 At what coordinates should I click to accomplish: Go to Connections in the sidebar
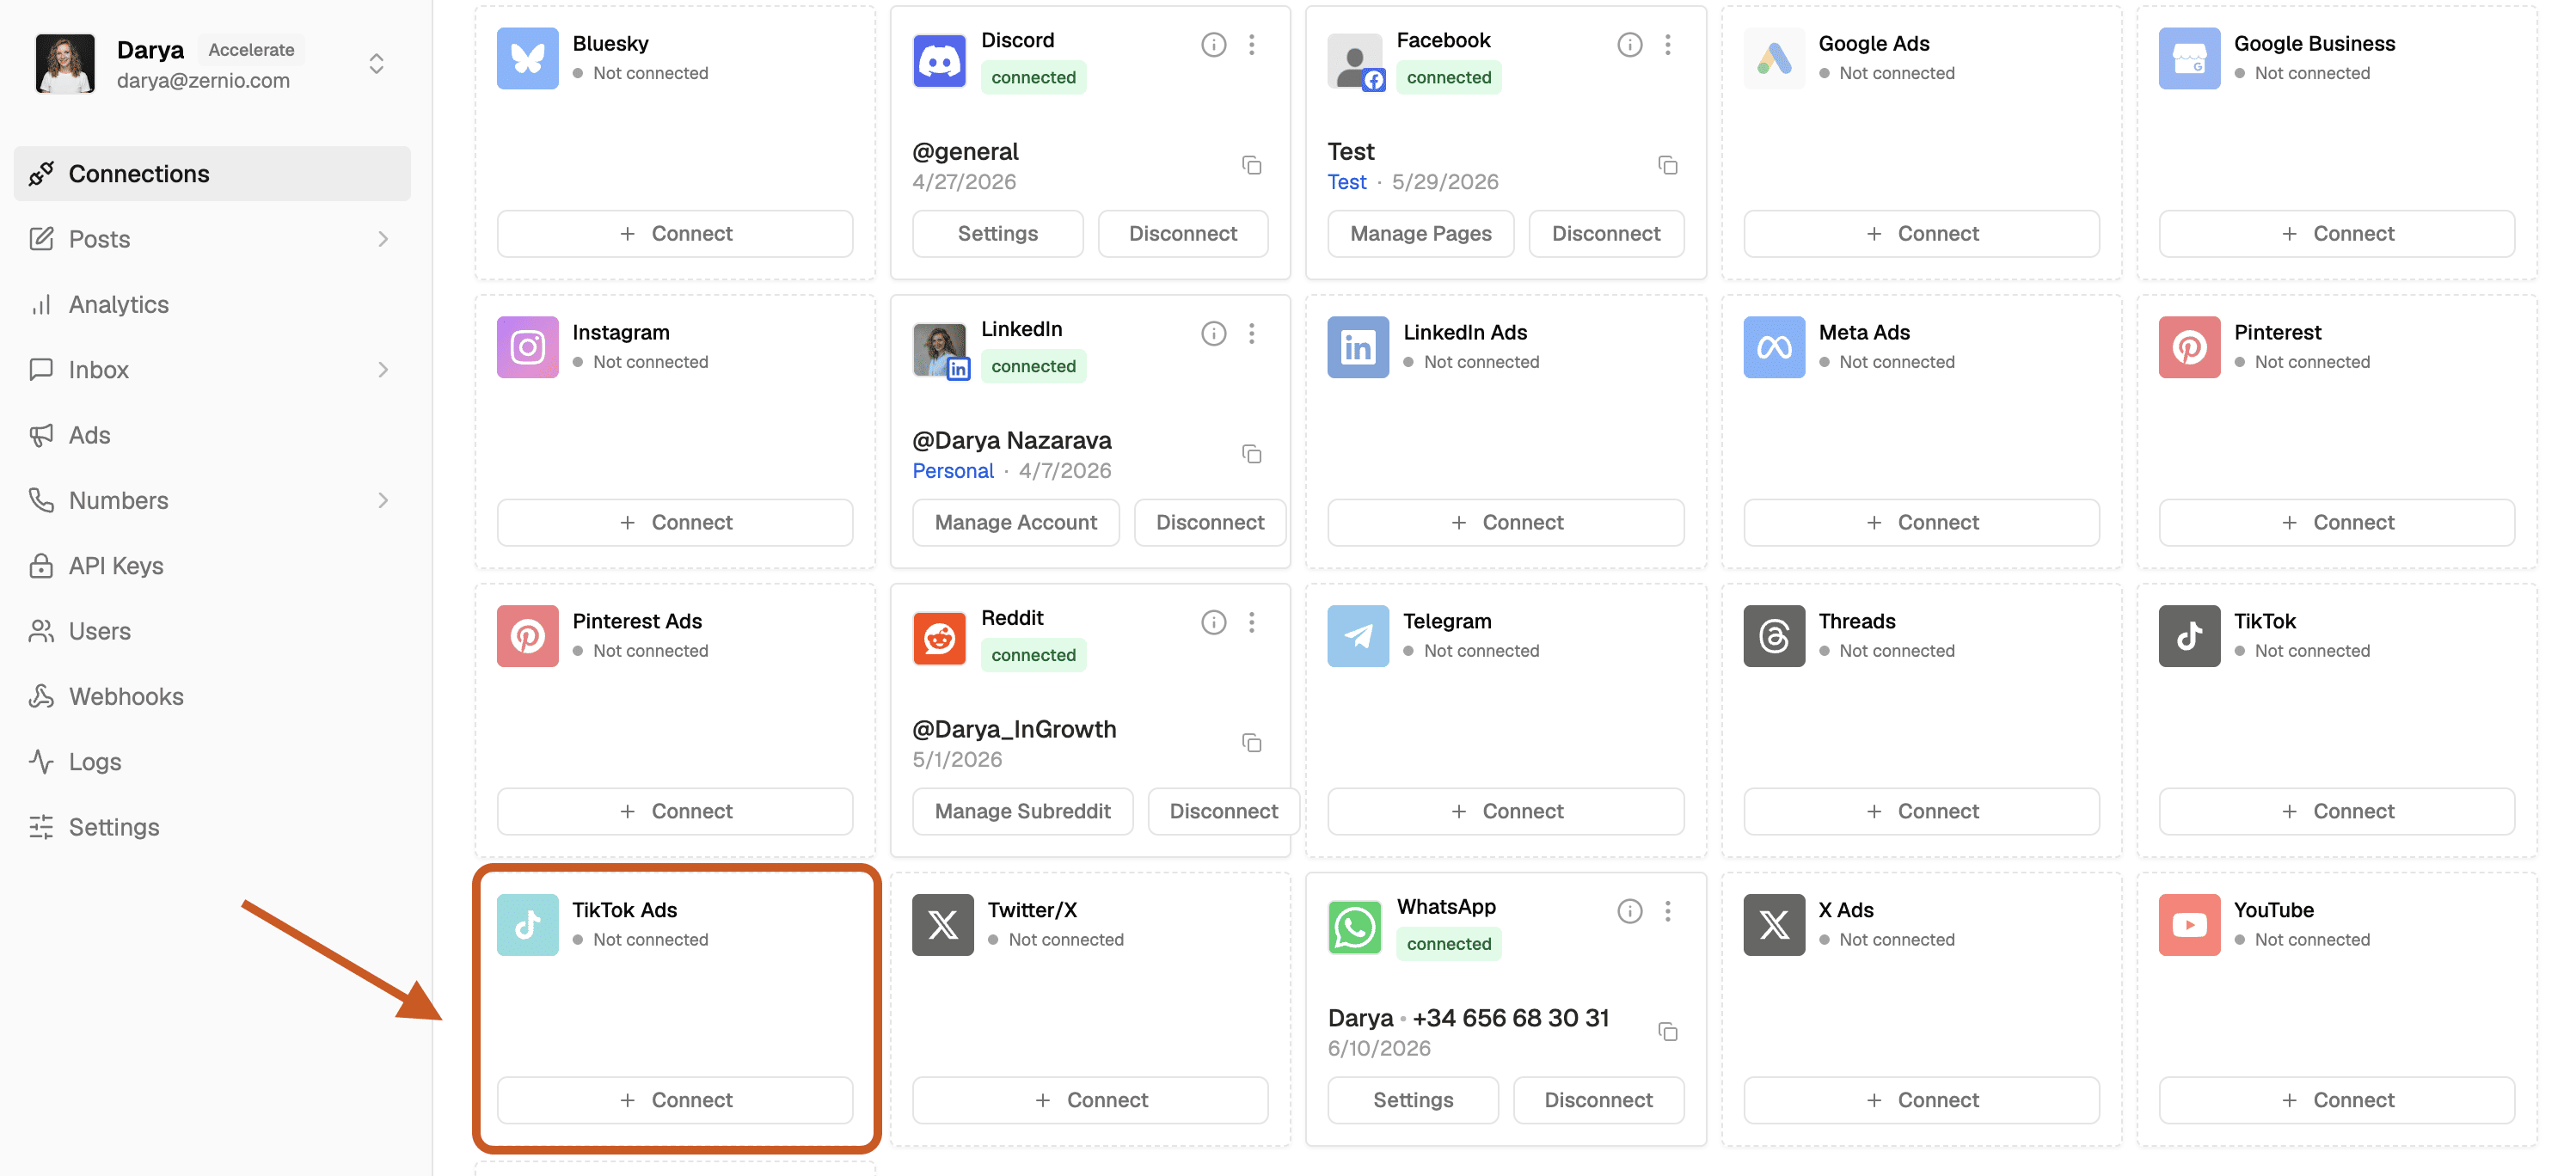[x=212, y=174]
